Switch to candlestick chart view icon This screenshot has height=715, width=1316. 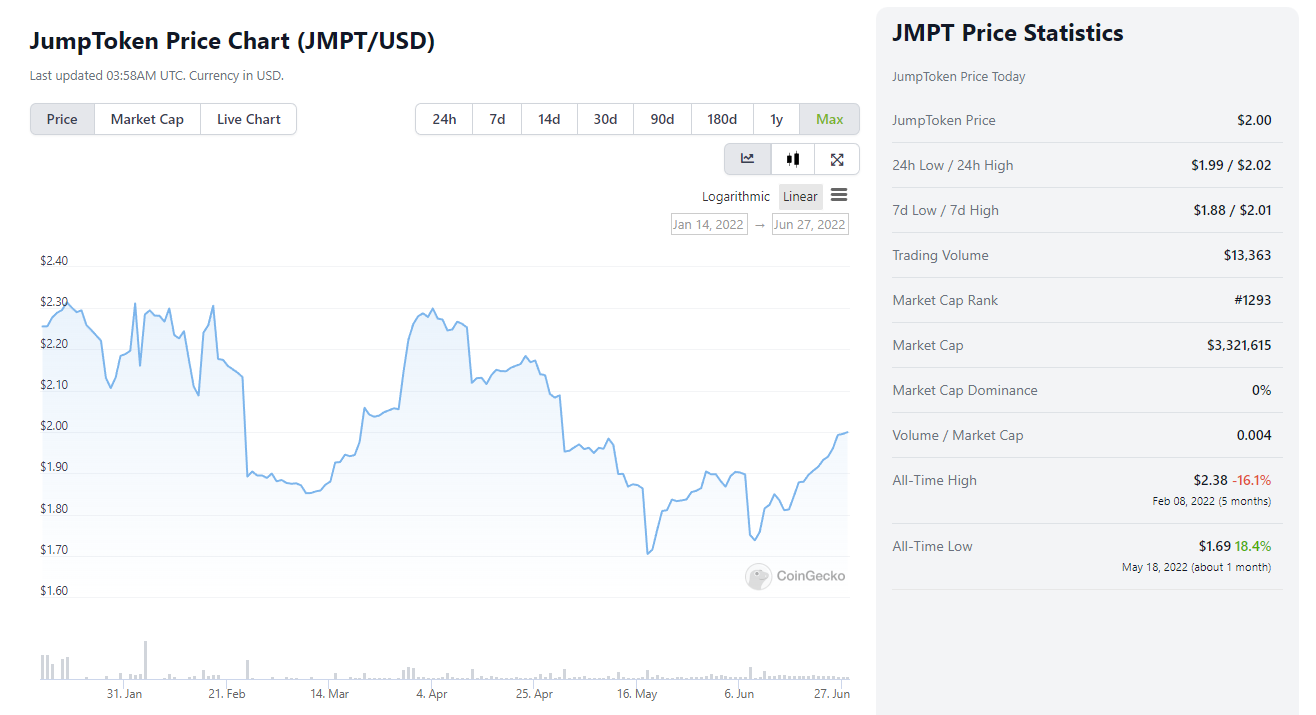coord(793,159)
